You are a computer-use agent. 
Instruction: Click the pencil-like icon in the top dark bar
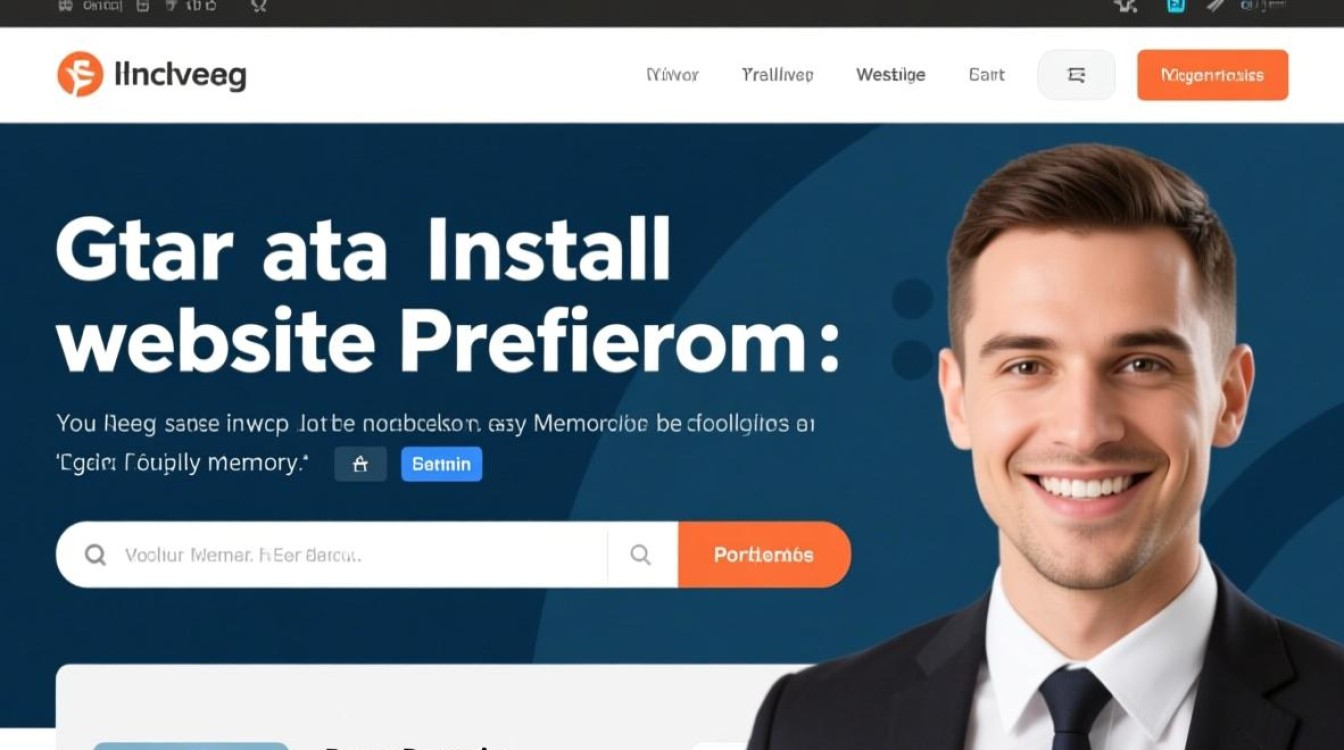click(x=1216, y=6)
